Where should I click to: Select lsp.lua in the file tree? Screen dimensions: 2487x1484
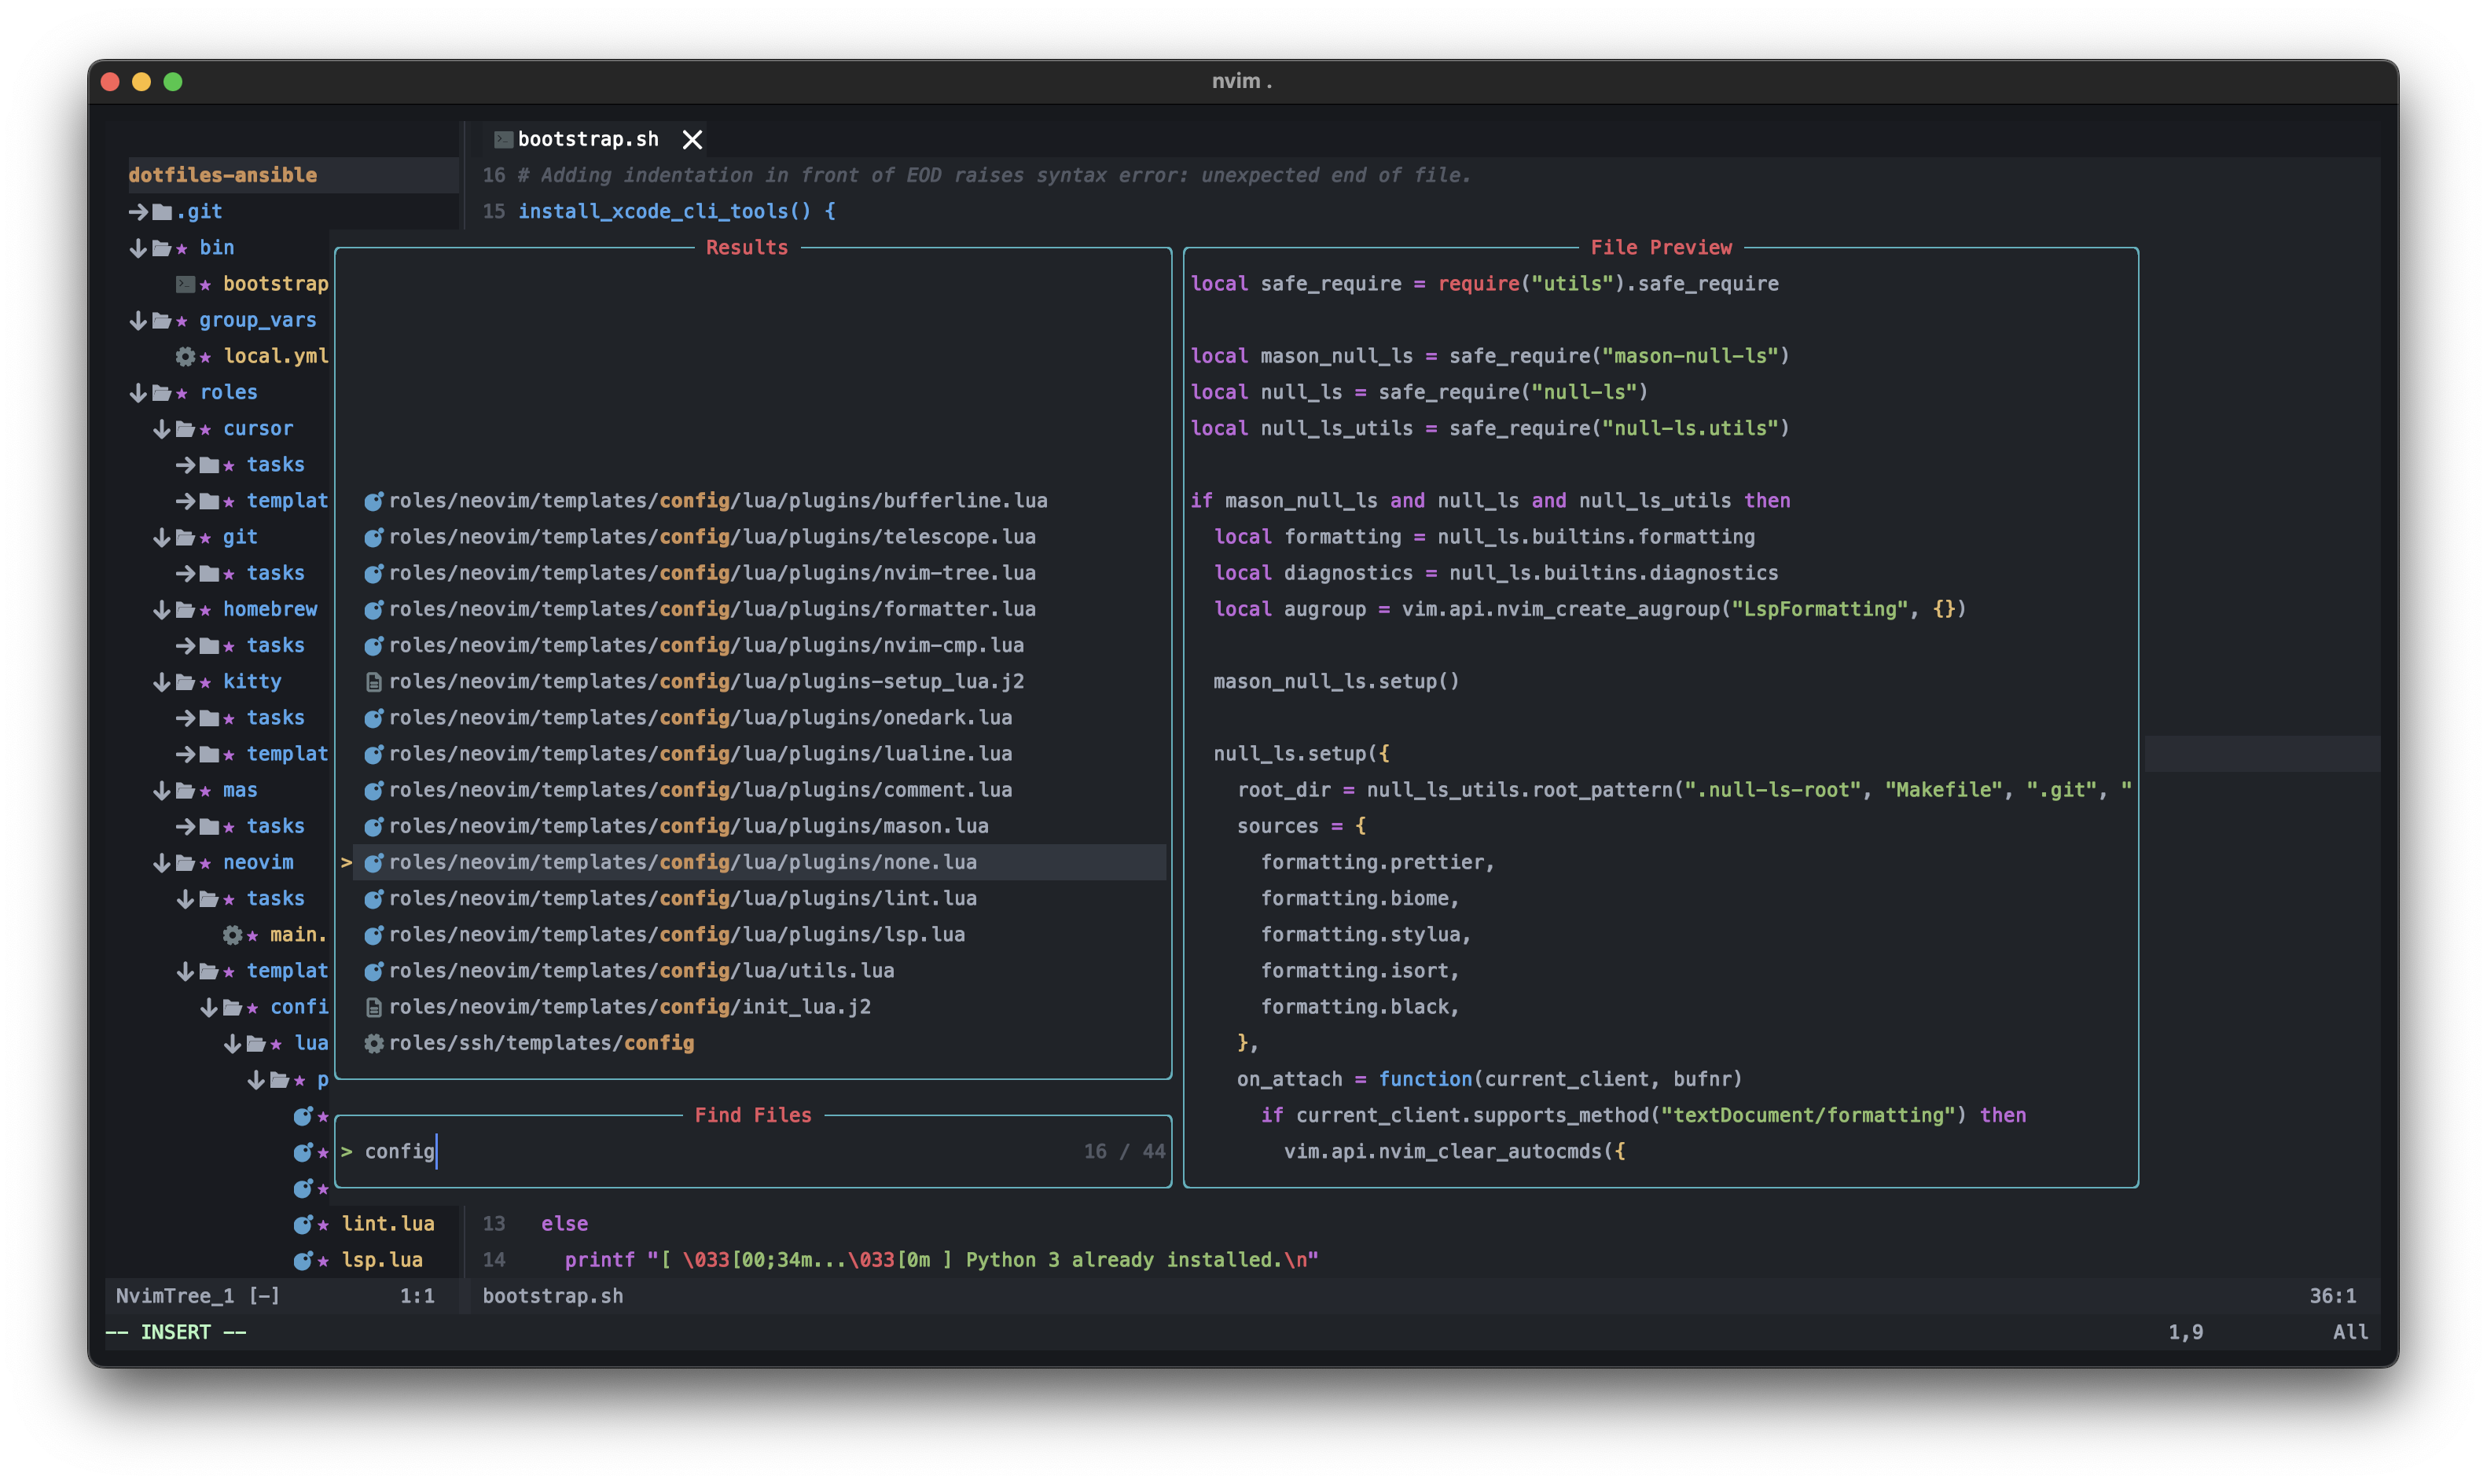[x=382, y=1260]
